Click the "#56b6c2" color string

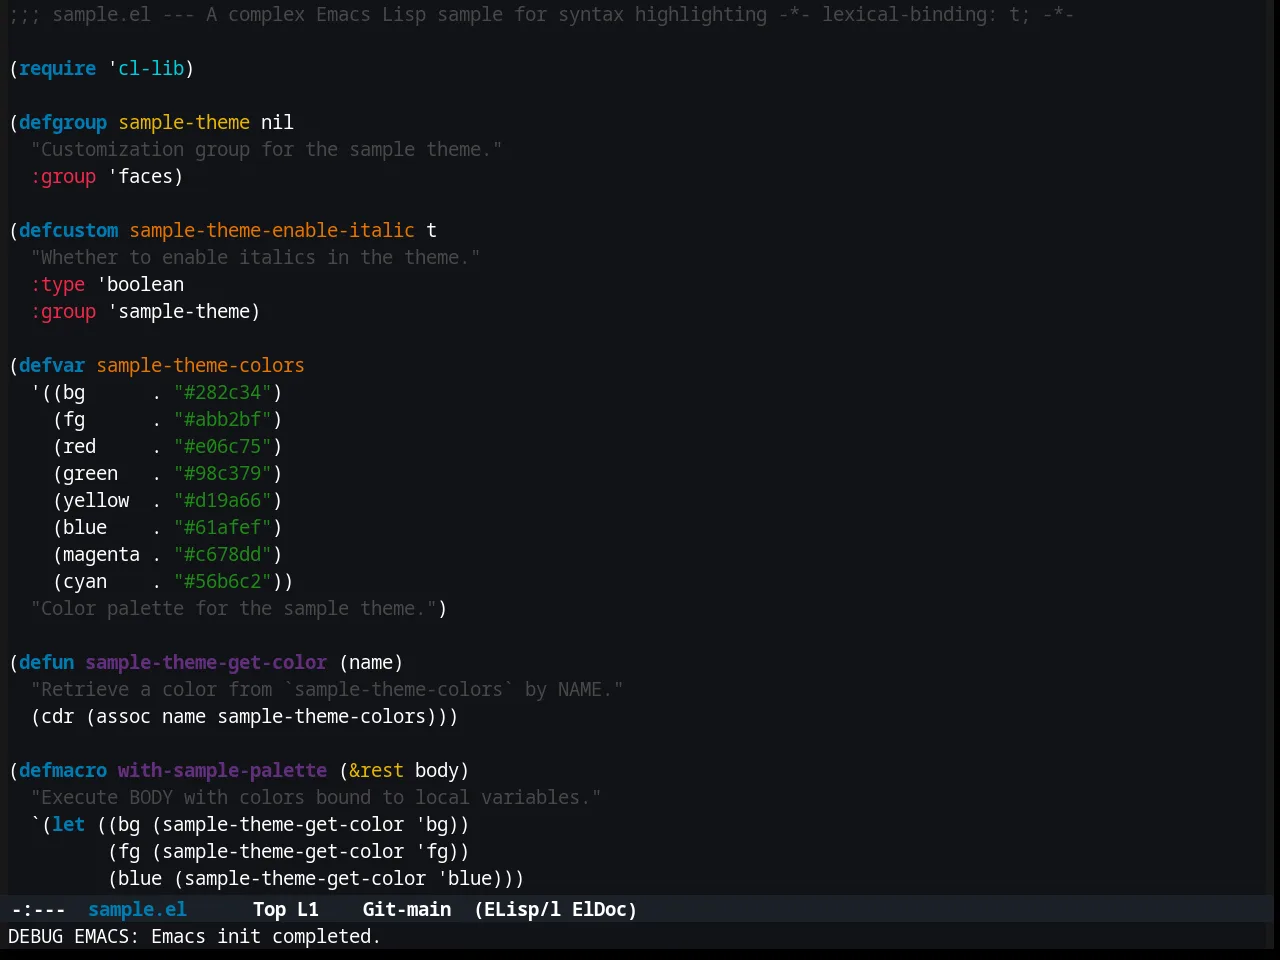coord(222,581)
